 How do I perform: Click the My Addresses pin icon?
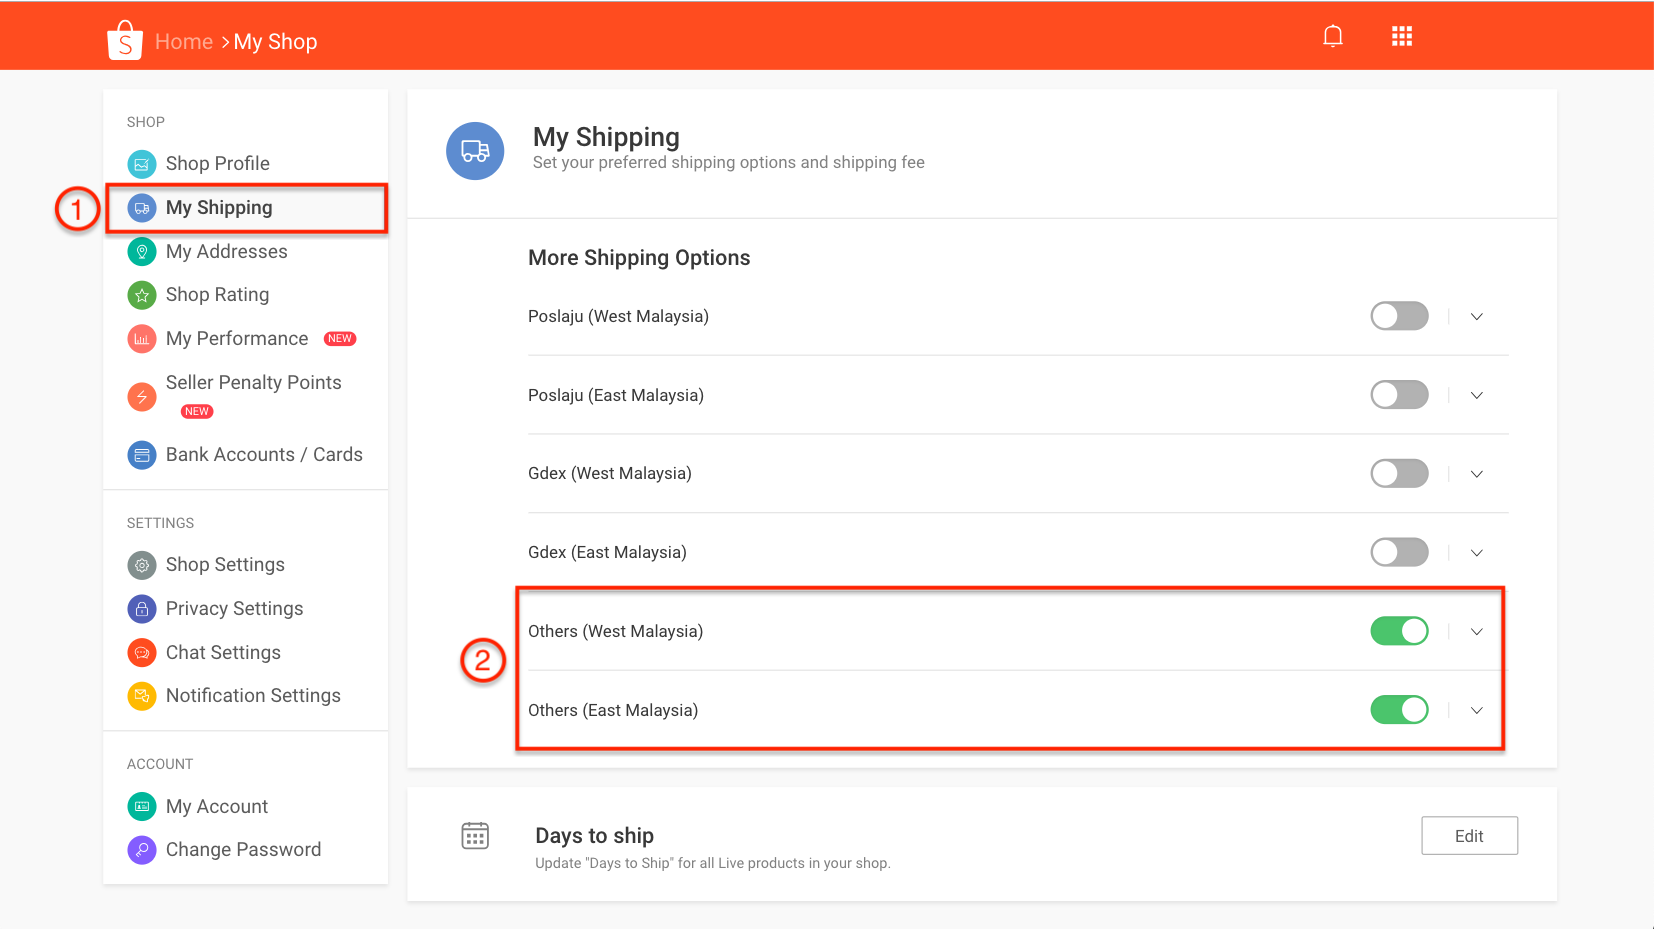pyautogui.click(x=142, y=252)
